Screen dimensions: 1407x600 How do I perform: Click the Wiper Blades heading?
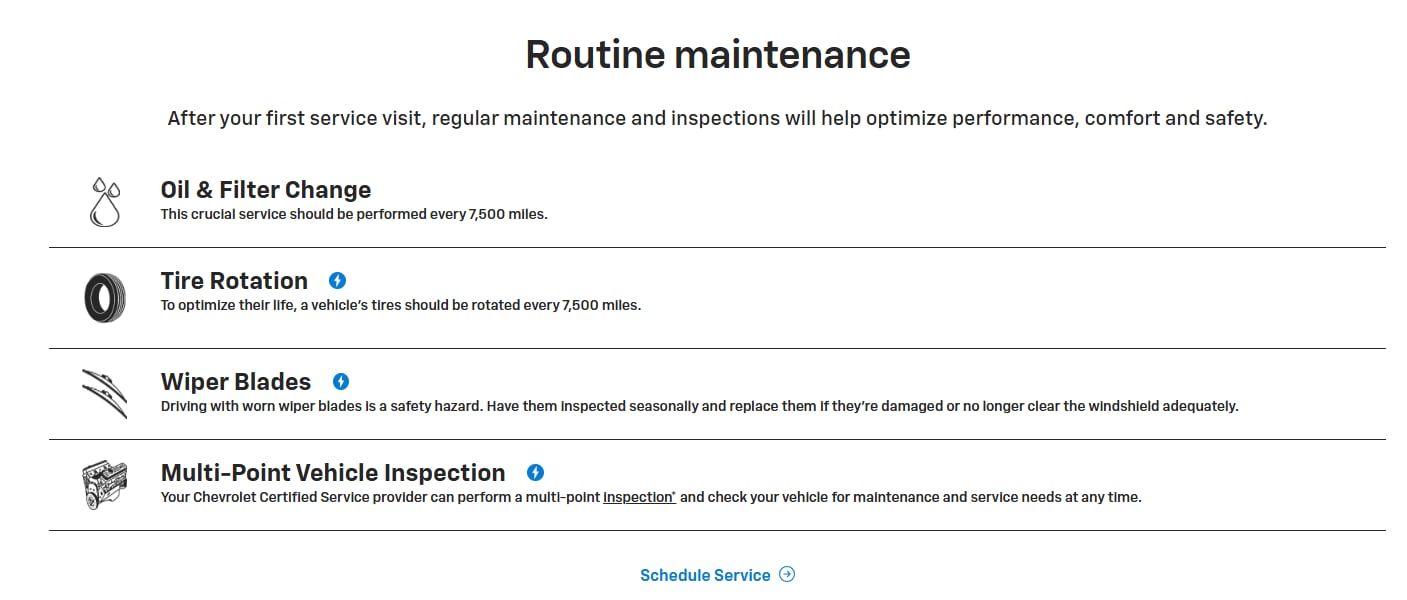click(236, 382)
